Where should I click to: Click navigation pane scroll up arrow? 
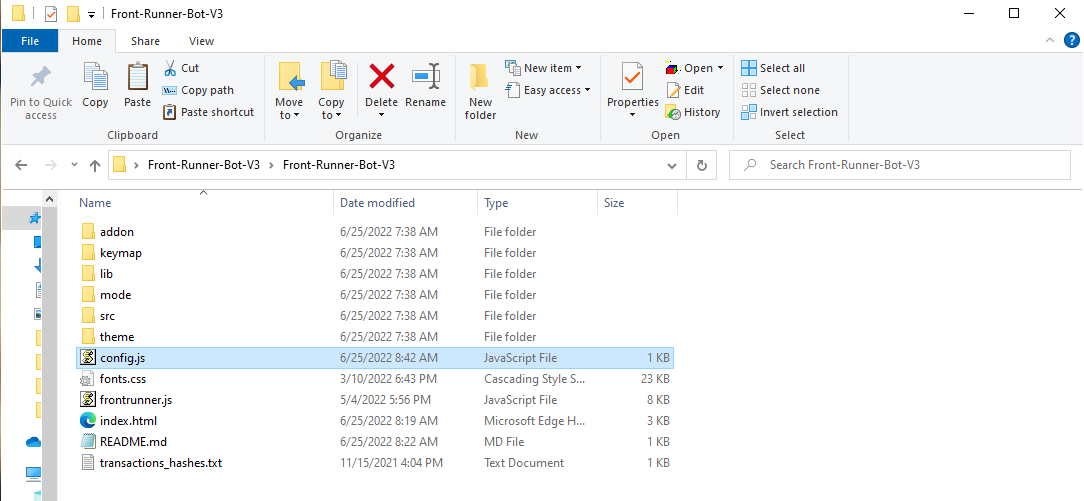tap(50, 199)
